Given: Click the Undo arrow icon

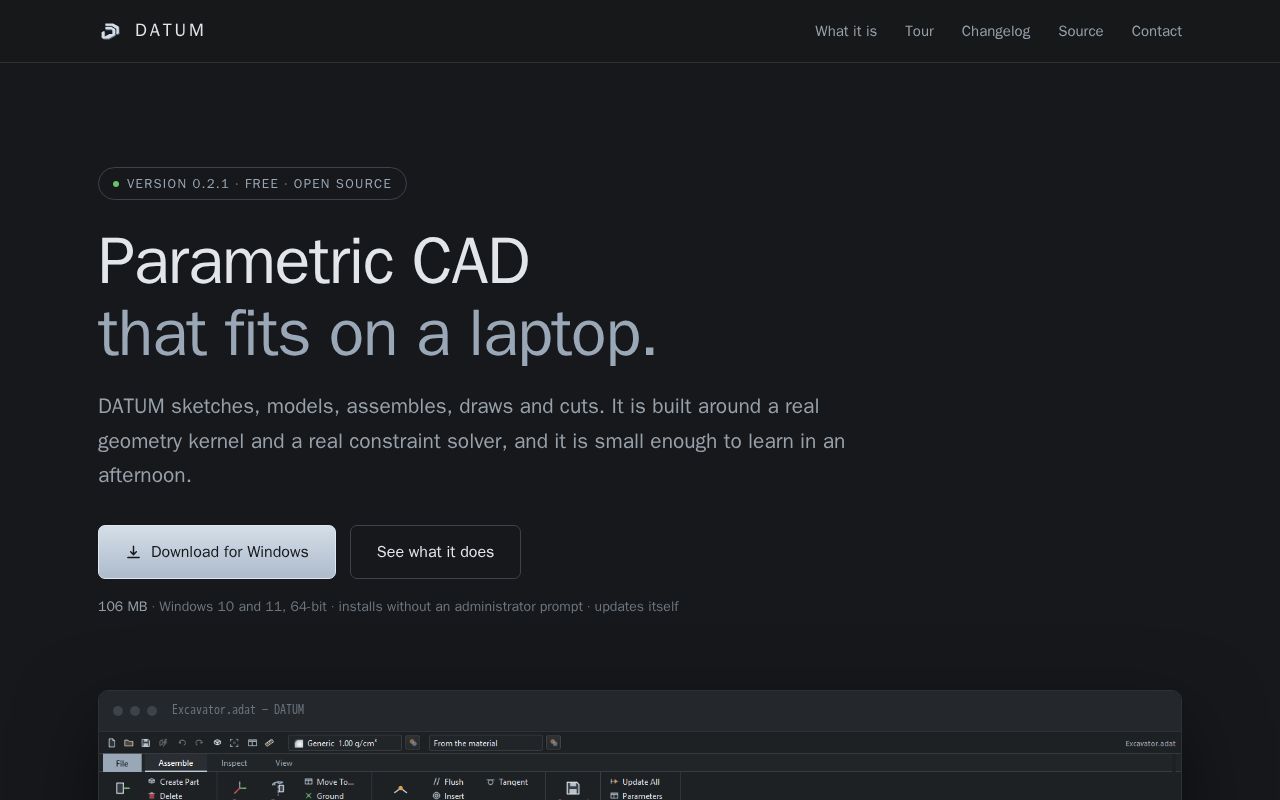Looking at the screenshot, I should (x=182, y=743).
